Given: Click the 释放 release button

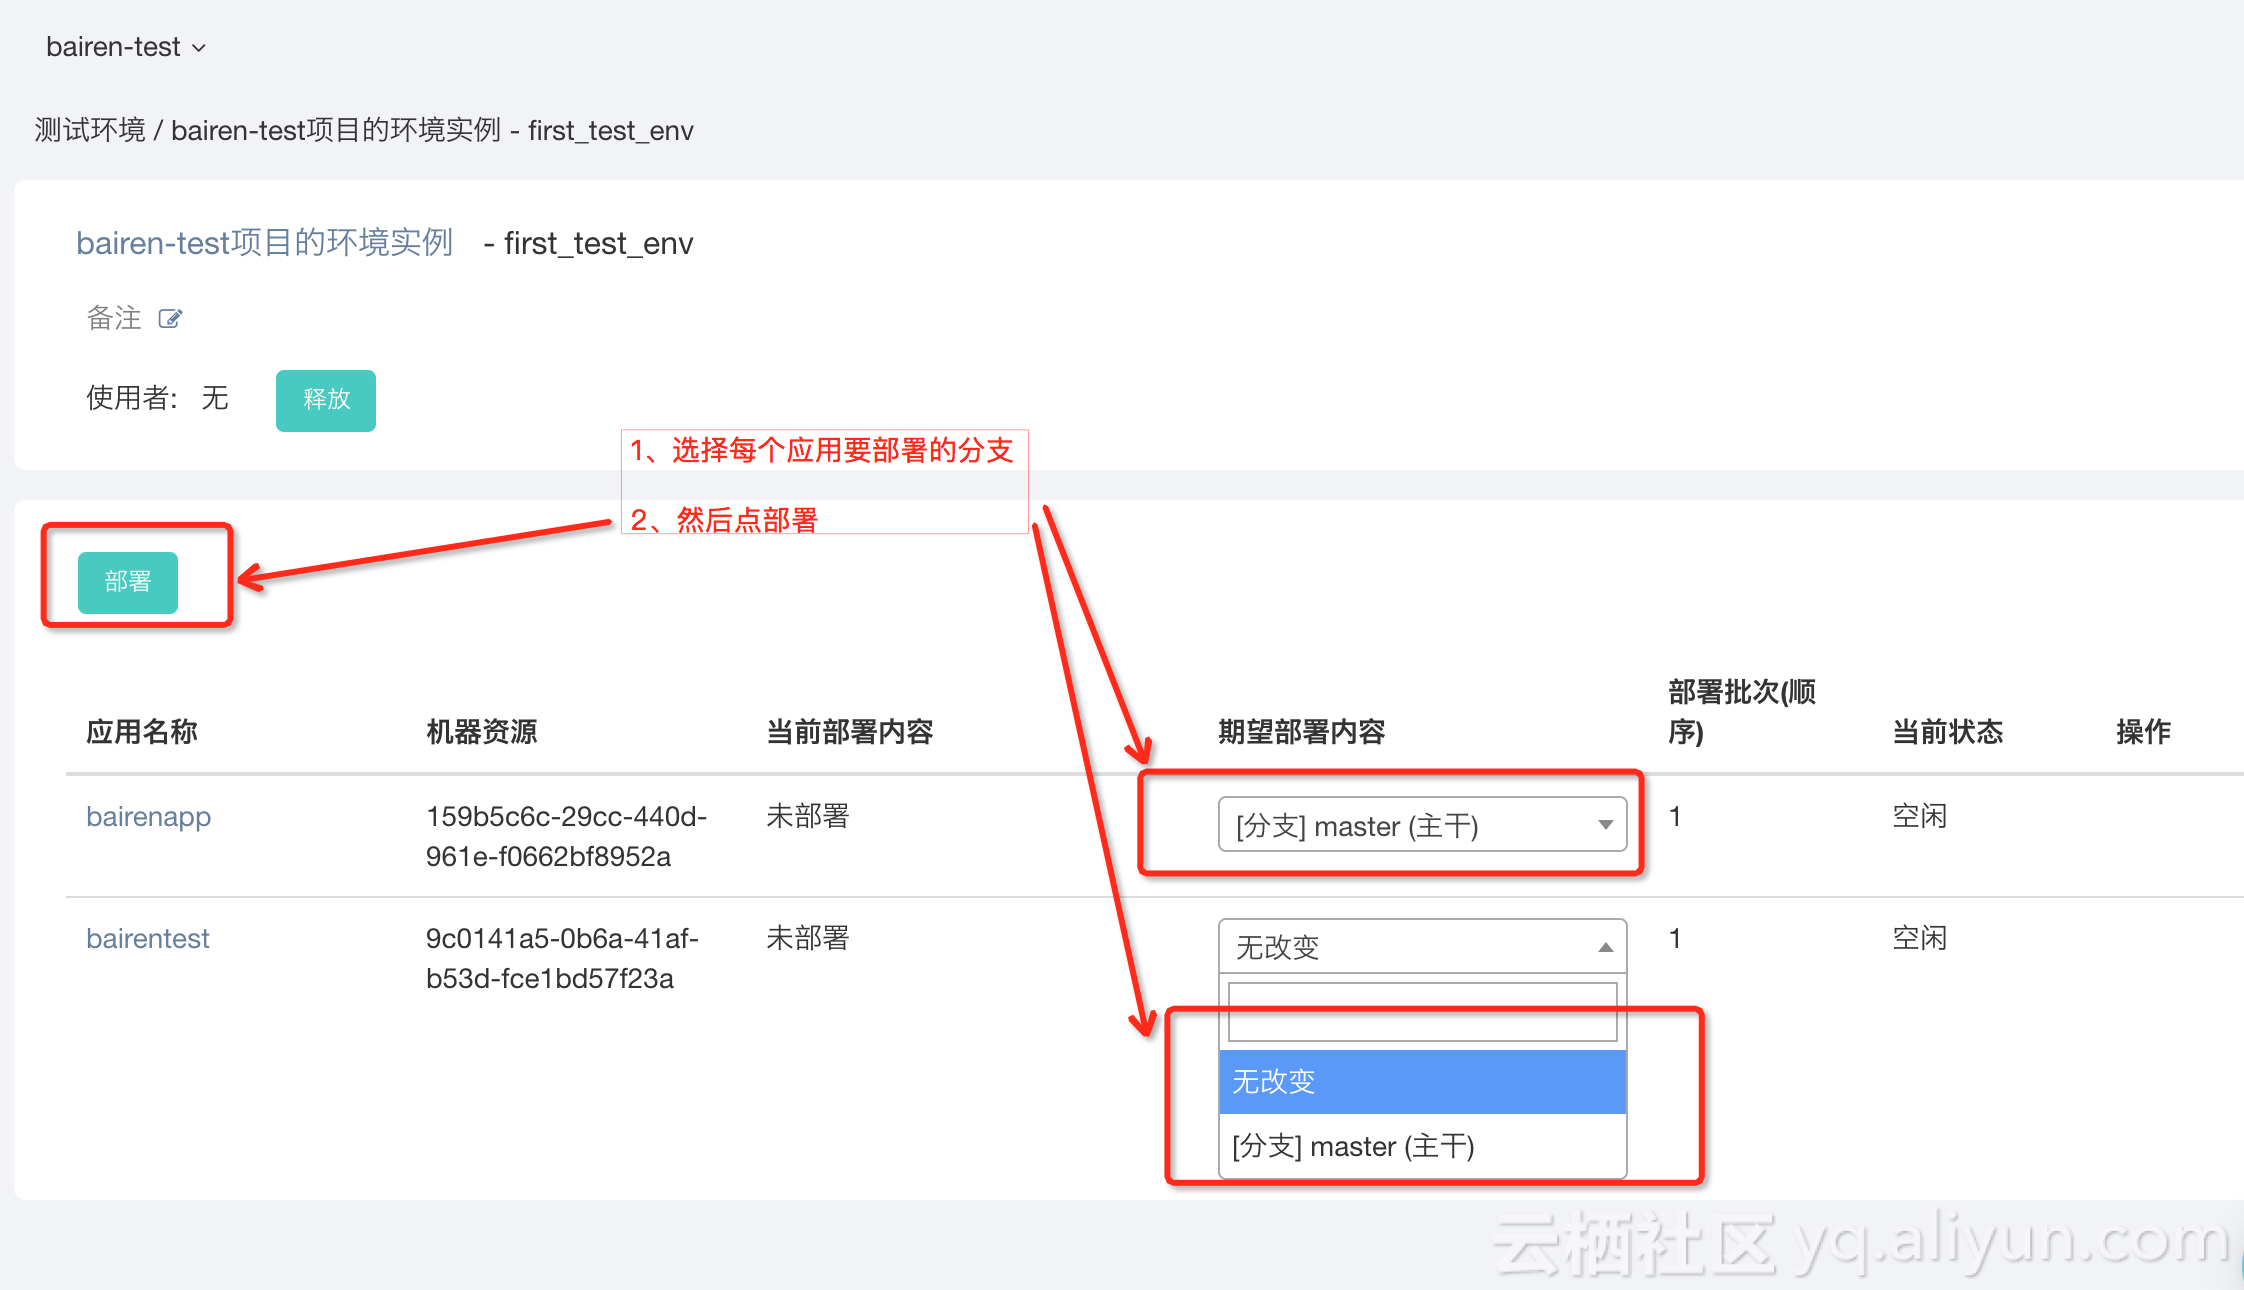Looking at the screenshot, I should tap(326, 400).
